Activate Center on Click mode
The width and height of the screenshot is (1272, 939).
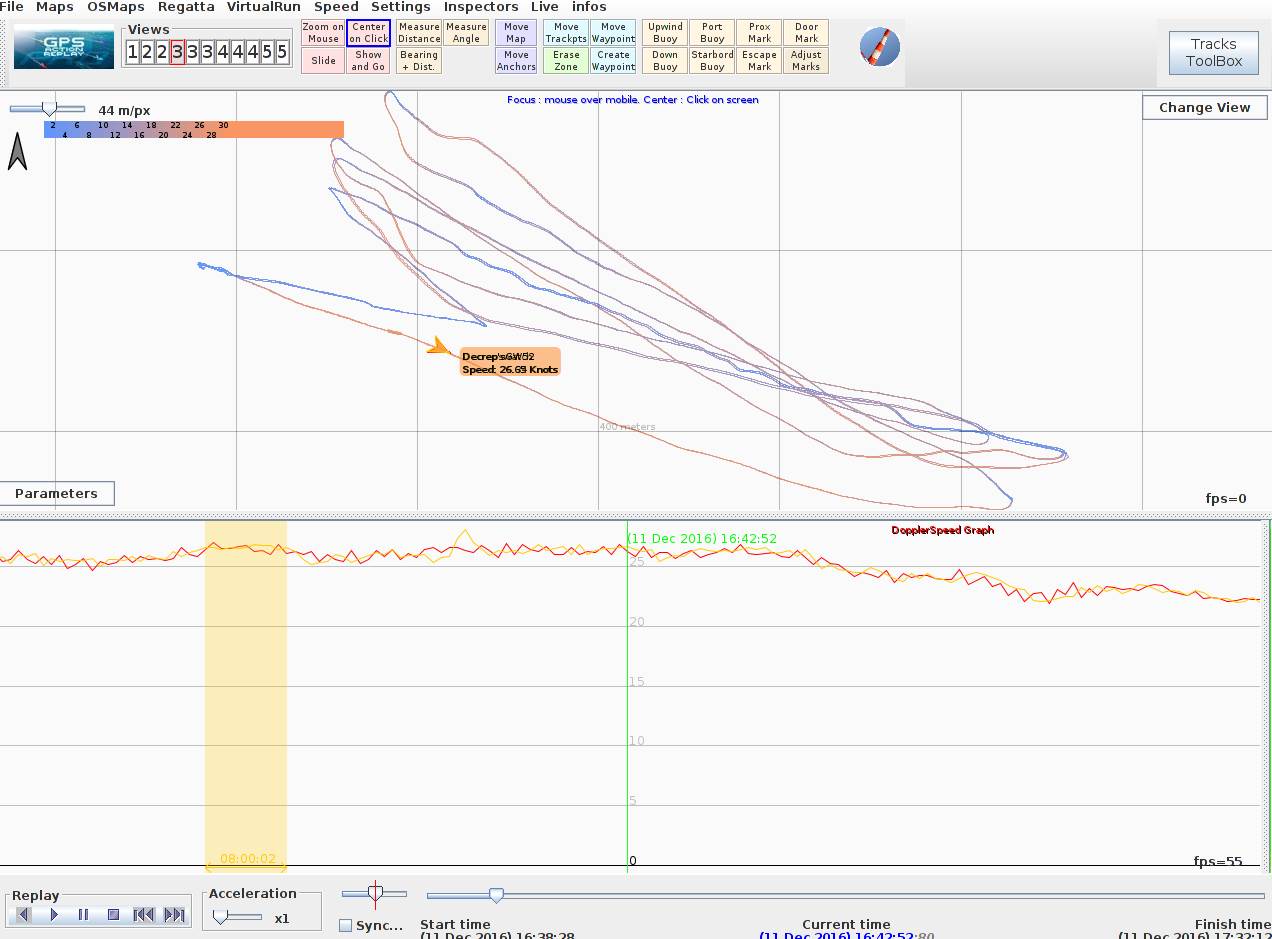[x=368, y=33]
